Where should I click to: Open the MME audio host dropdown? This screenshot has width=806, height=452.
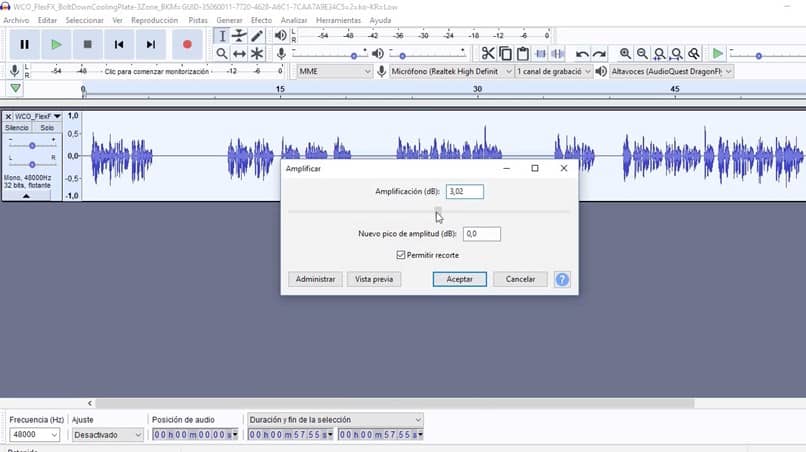(333, 72)
